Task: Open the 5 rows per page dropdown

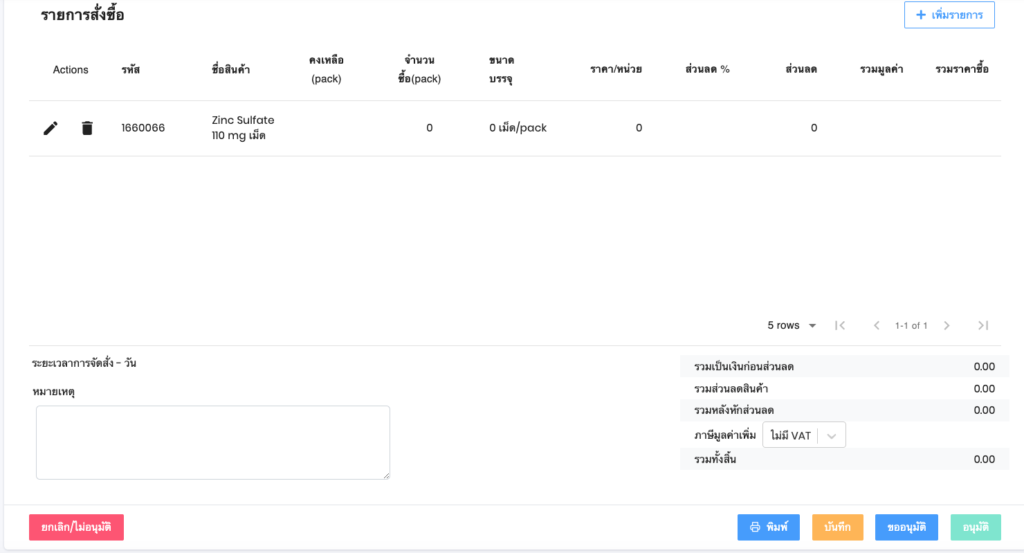Action: (x=792, y=325)
